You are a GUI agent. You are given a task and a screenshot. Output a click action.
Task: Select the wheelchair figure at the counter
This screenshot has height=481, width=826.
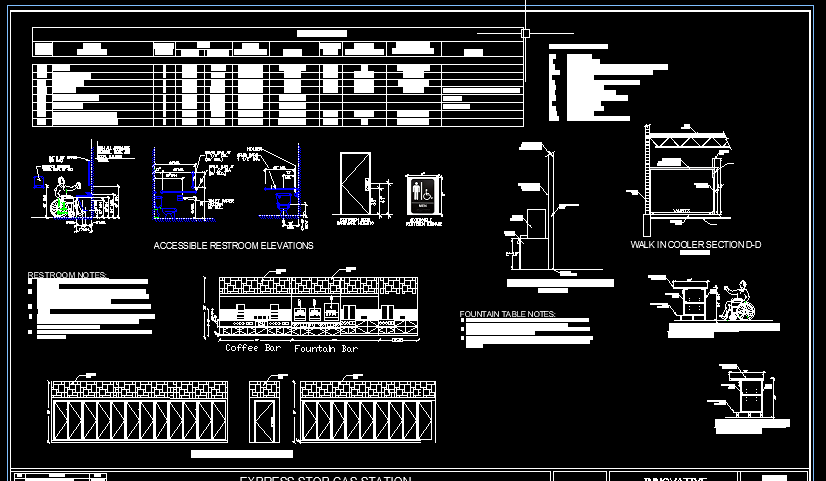point(738,302)
